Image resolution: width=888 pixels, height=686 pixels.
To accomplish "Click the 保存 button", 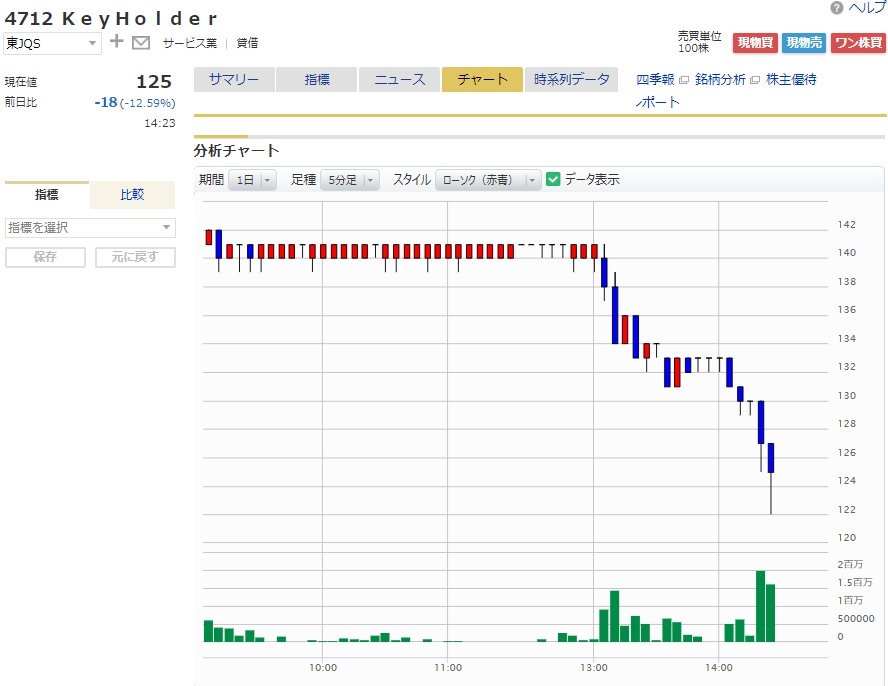I will pos(45,257).
